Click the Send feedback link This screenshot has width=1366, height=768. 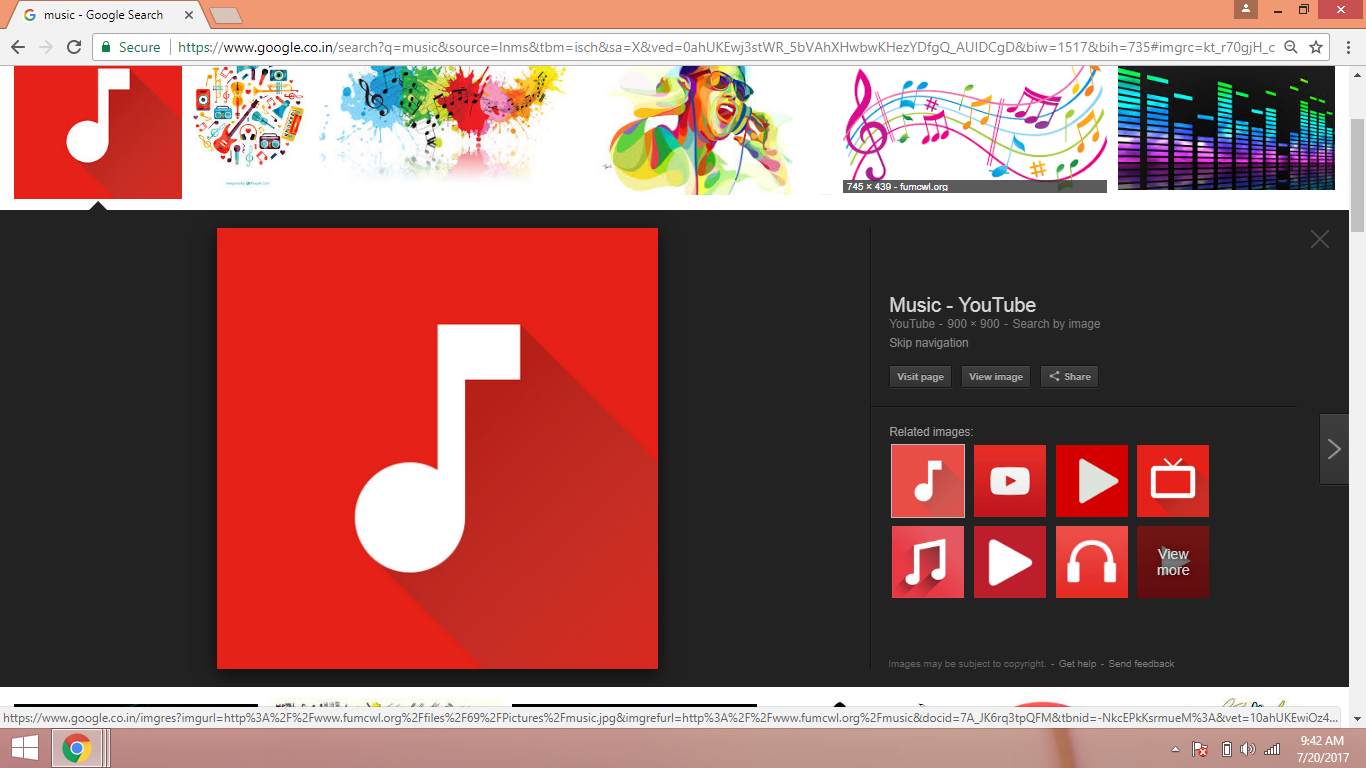pos(1141,664)
